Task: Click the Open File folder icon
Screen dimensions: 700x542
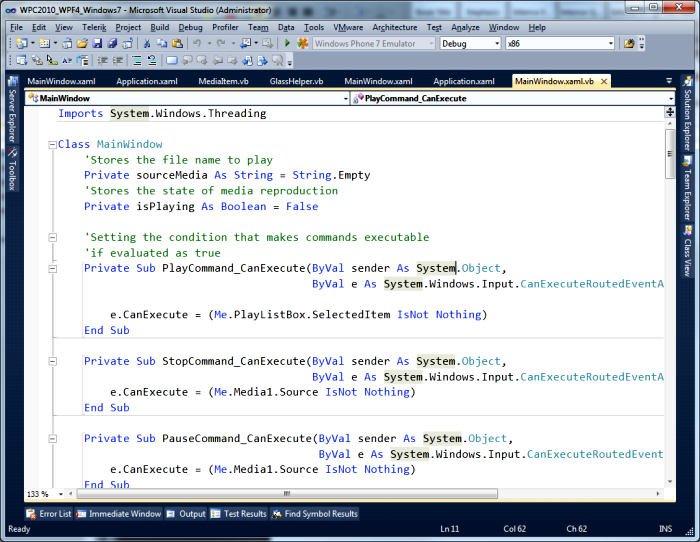Action: click(82, 44)
